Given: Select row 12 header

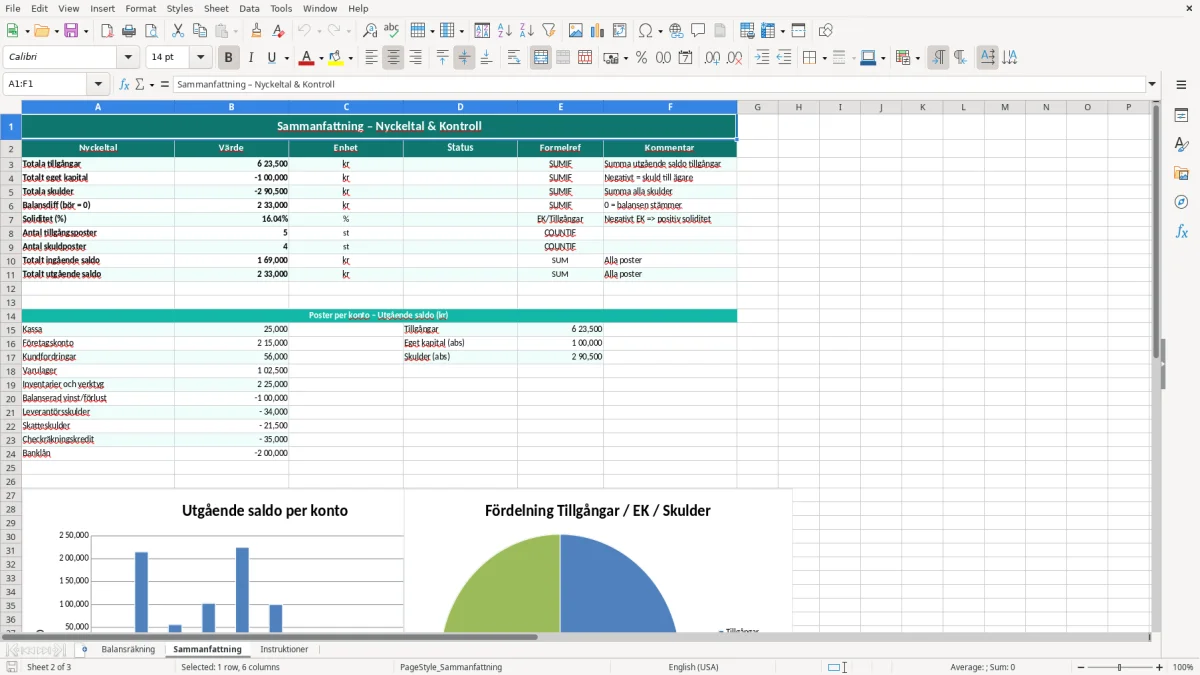Looking at the screenshot, I should coord(11,288).
